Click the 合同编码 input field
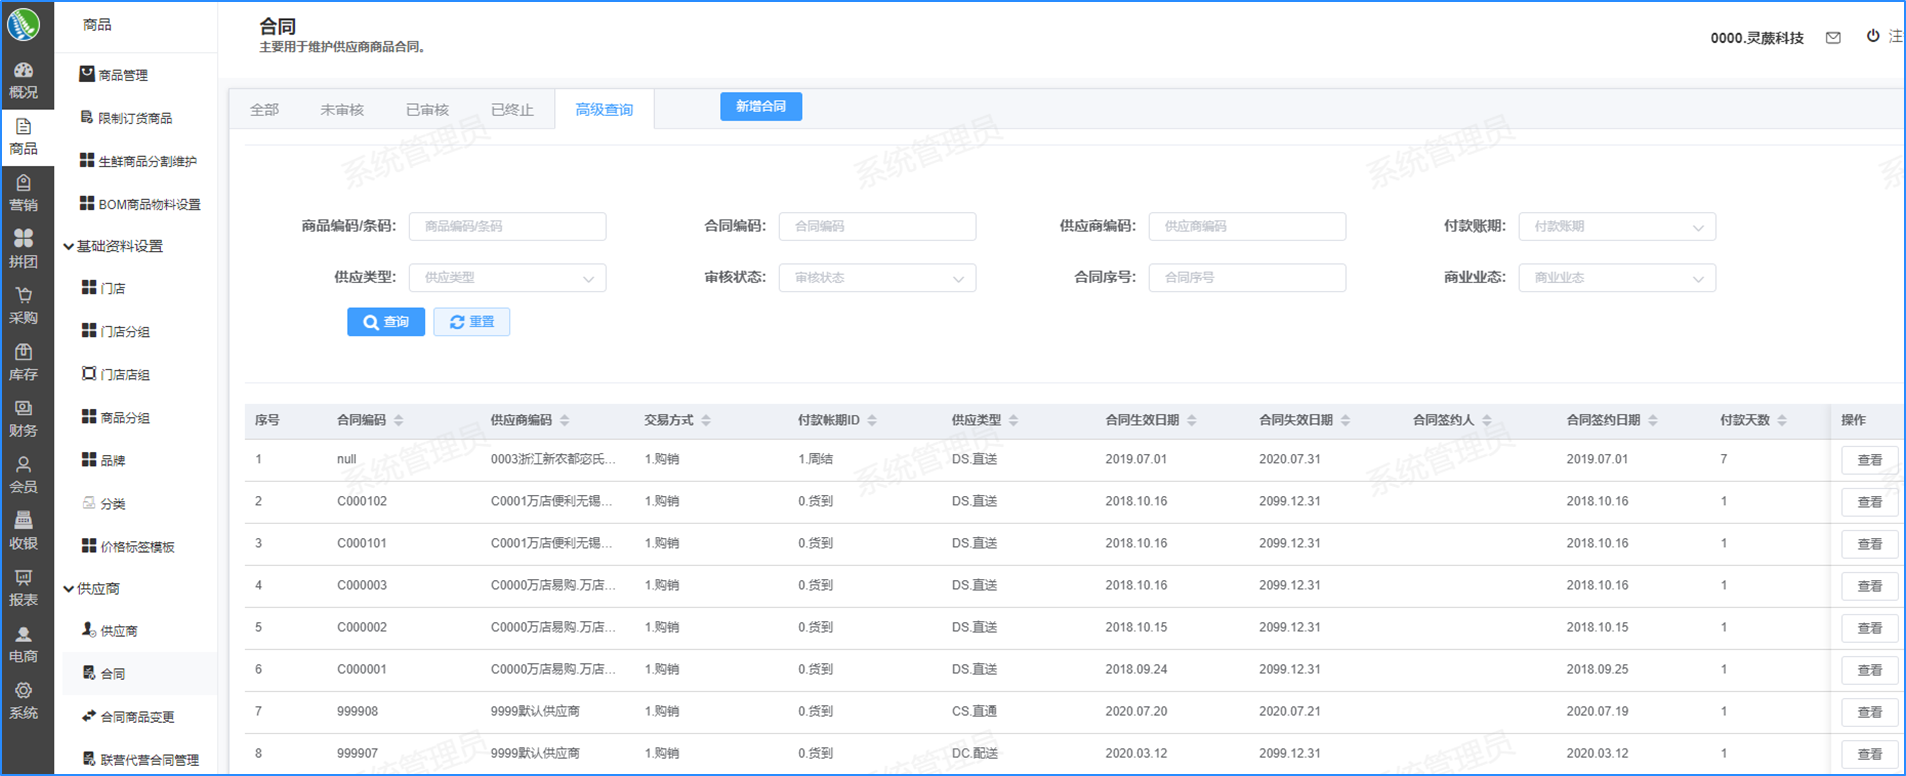This screenshot has height=776, width=1906. (877, 227)
